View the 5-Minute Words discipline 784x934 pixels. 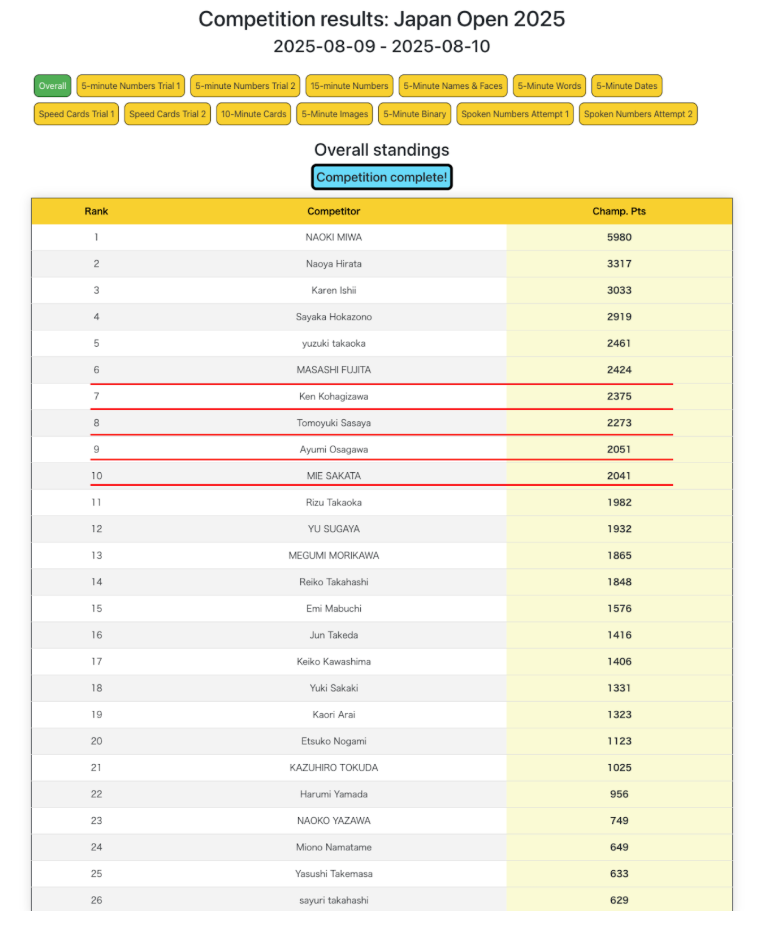tap(549, 86)
